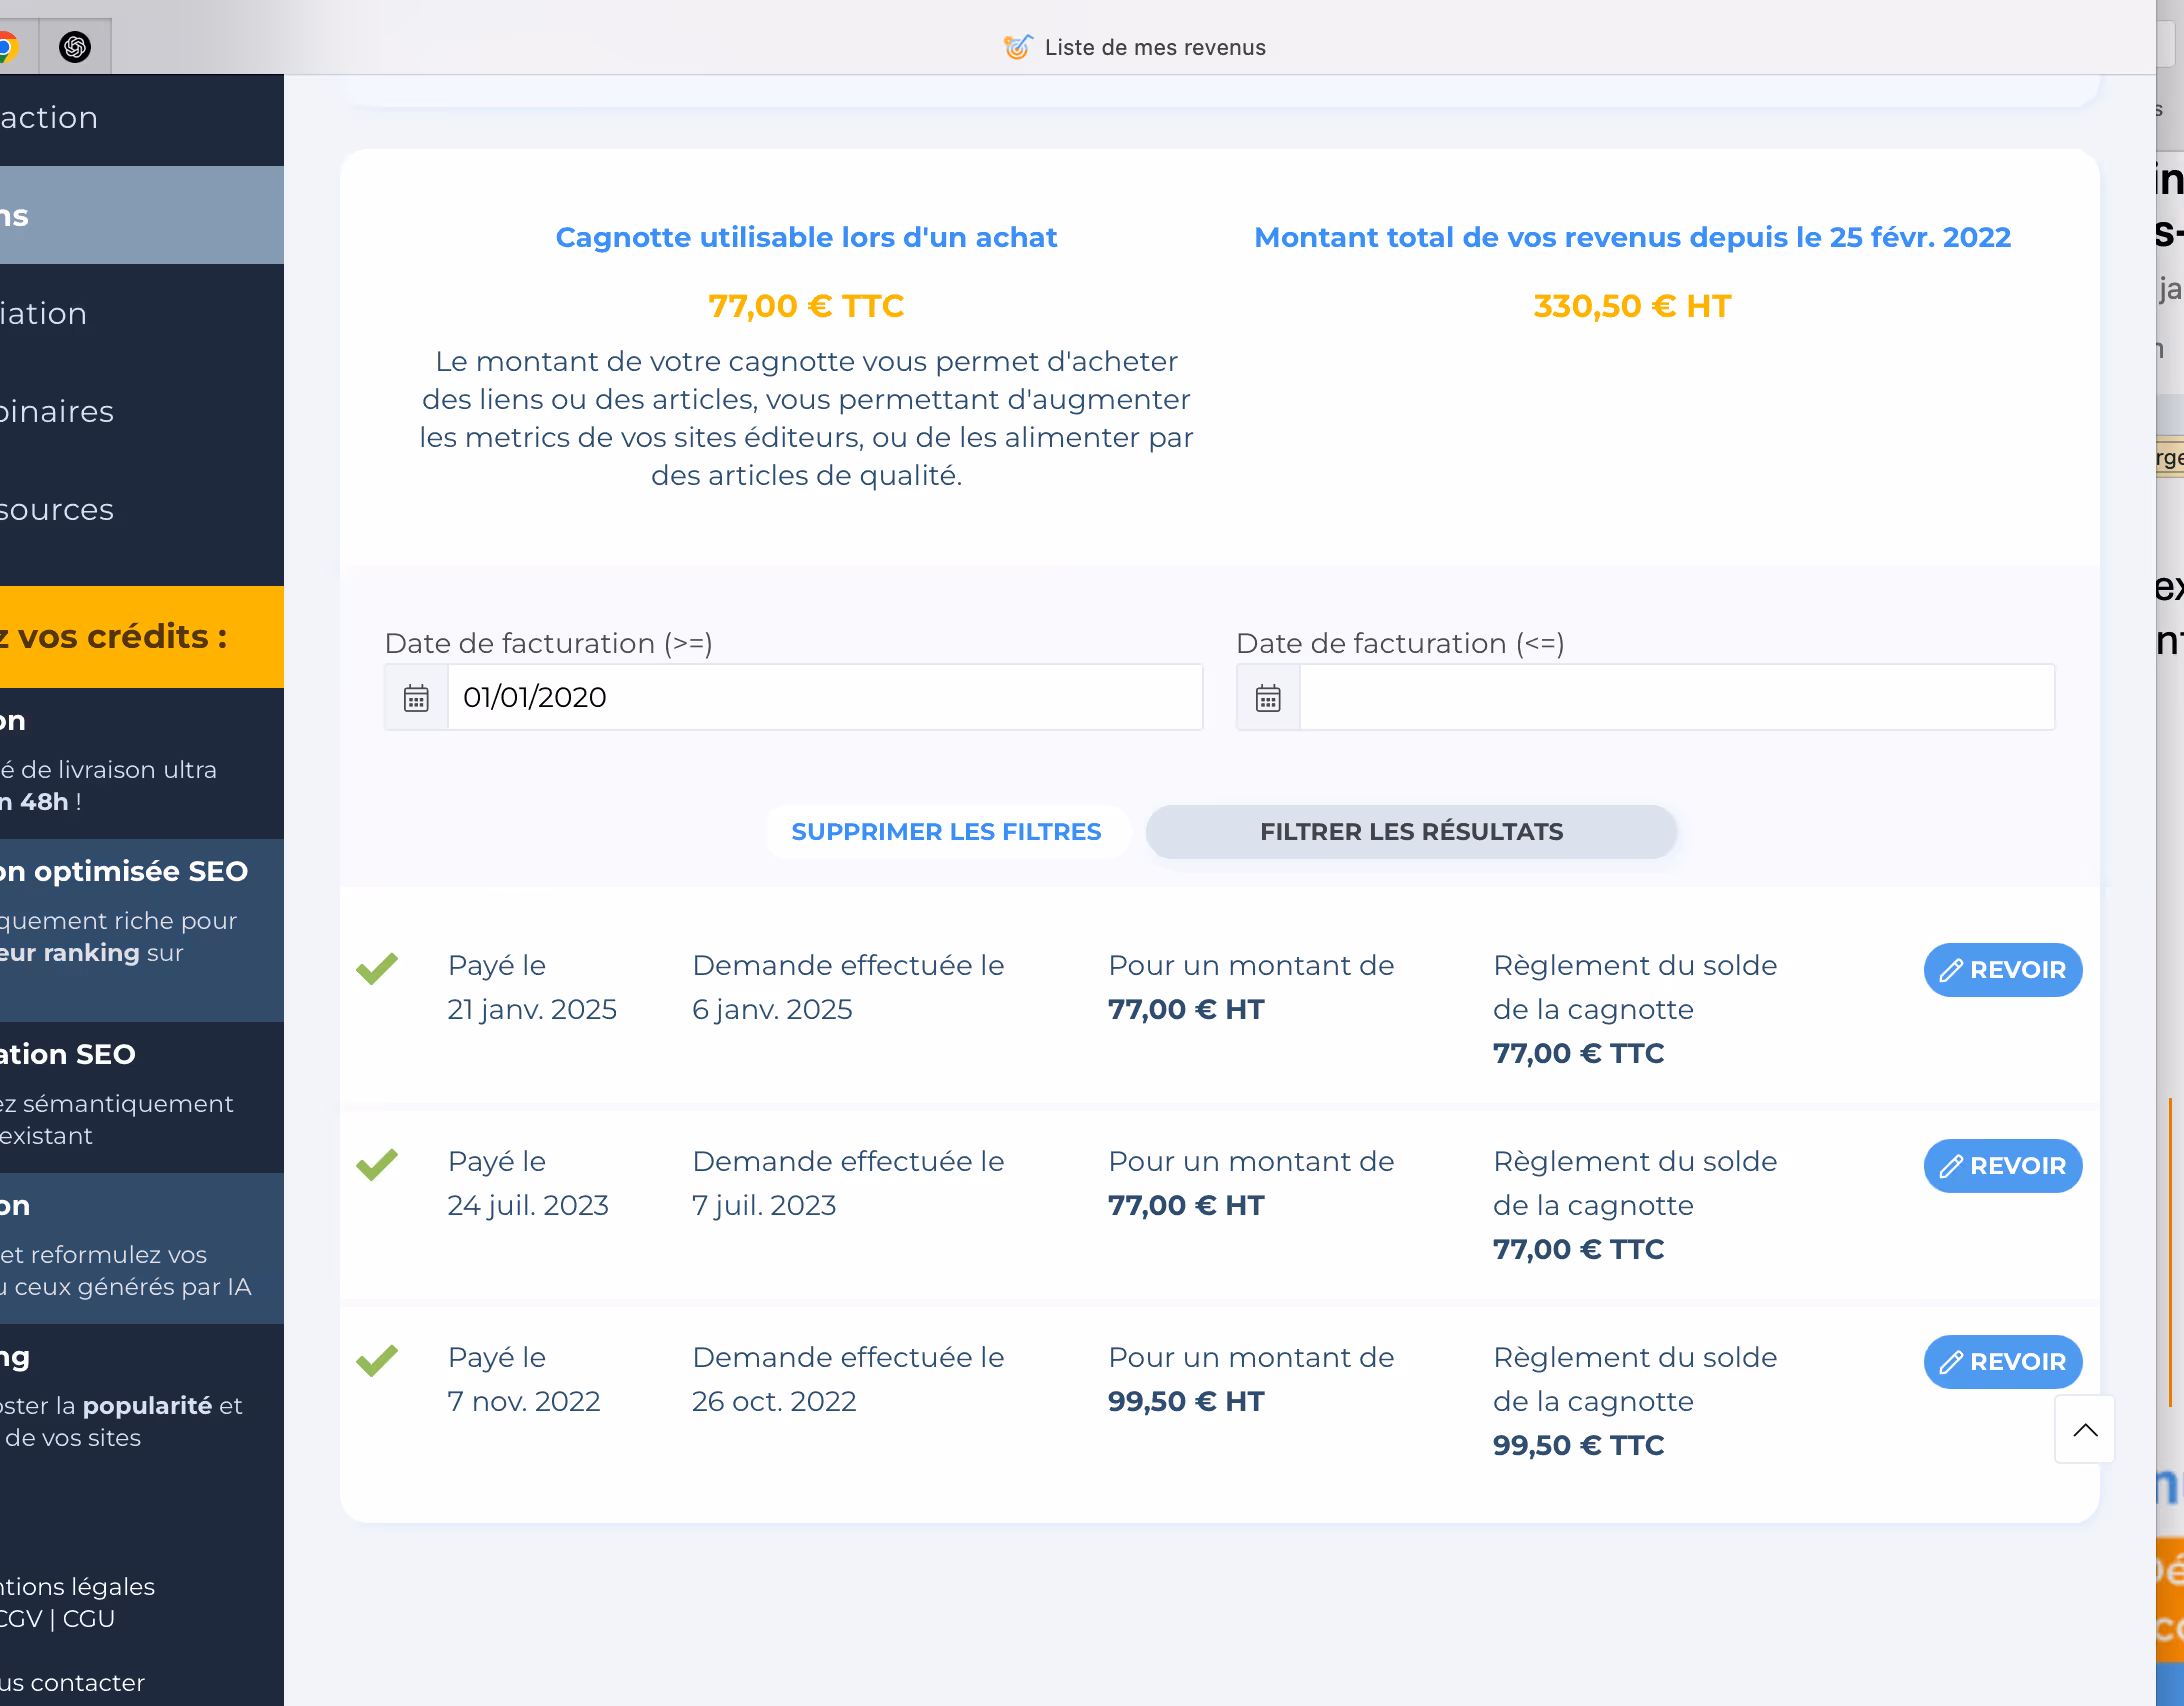The image size is (2184, 1706).
Task: Click REVOIR for the 21 janv. 2025 payment
Action: pyautogui.click(x=2003, y=970)
